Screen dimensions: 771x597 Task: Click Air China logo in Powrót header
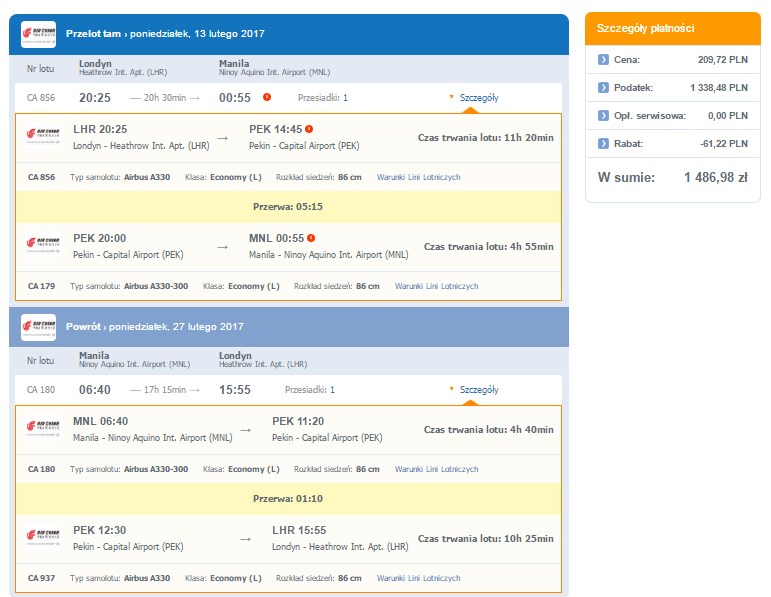tap(38, 327)
